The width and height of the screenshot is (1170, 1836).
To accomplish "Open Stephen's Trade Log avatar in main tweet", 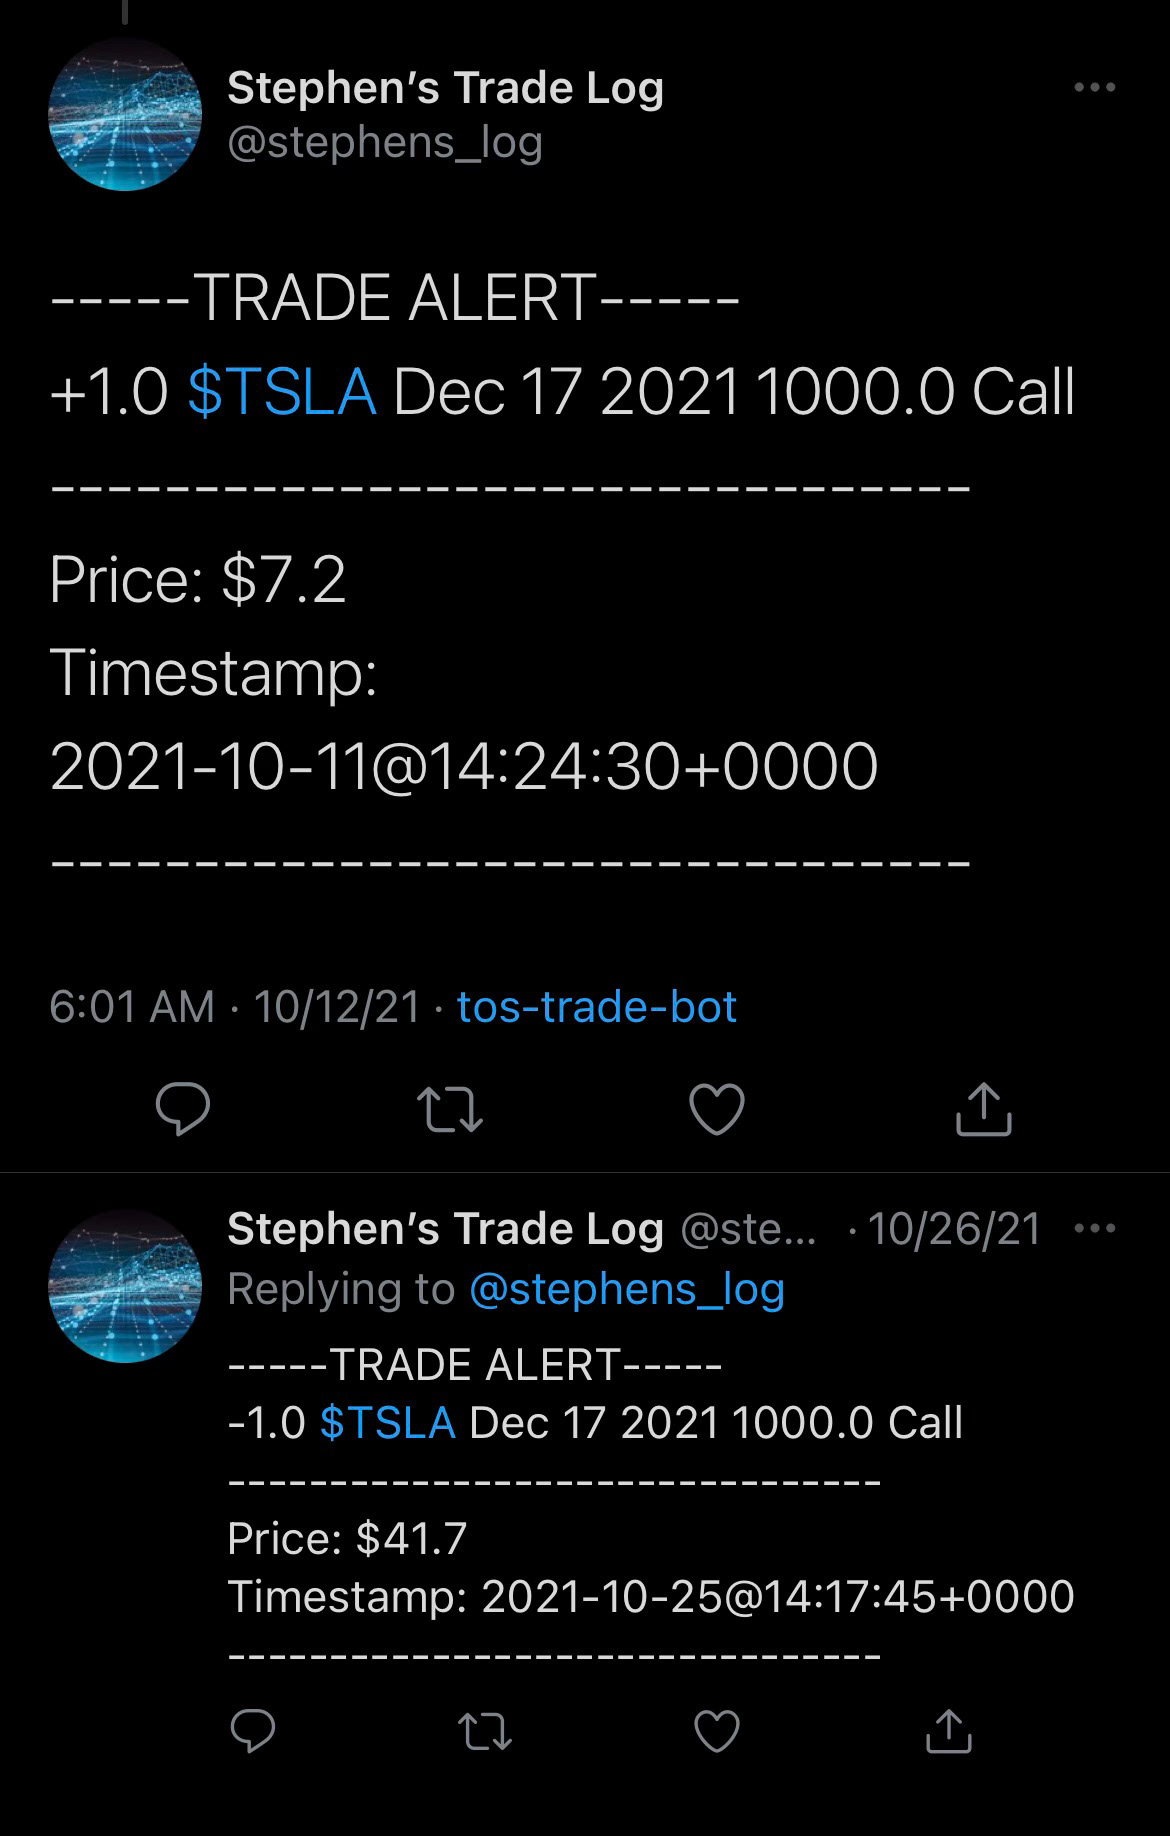I will pos(125,114).
